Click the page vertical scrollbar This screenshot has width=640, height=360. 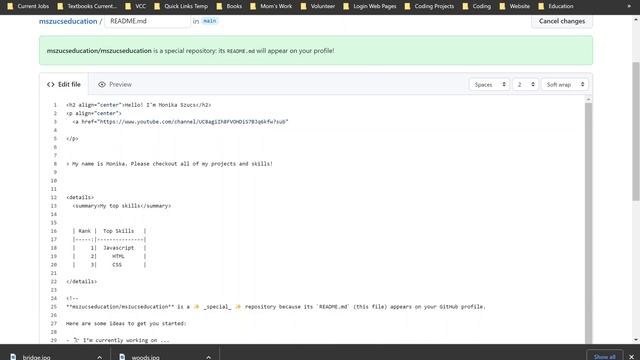pos(636,131)
